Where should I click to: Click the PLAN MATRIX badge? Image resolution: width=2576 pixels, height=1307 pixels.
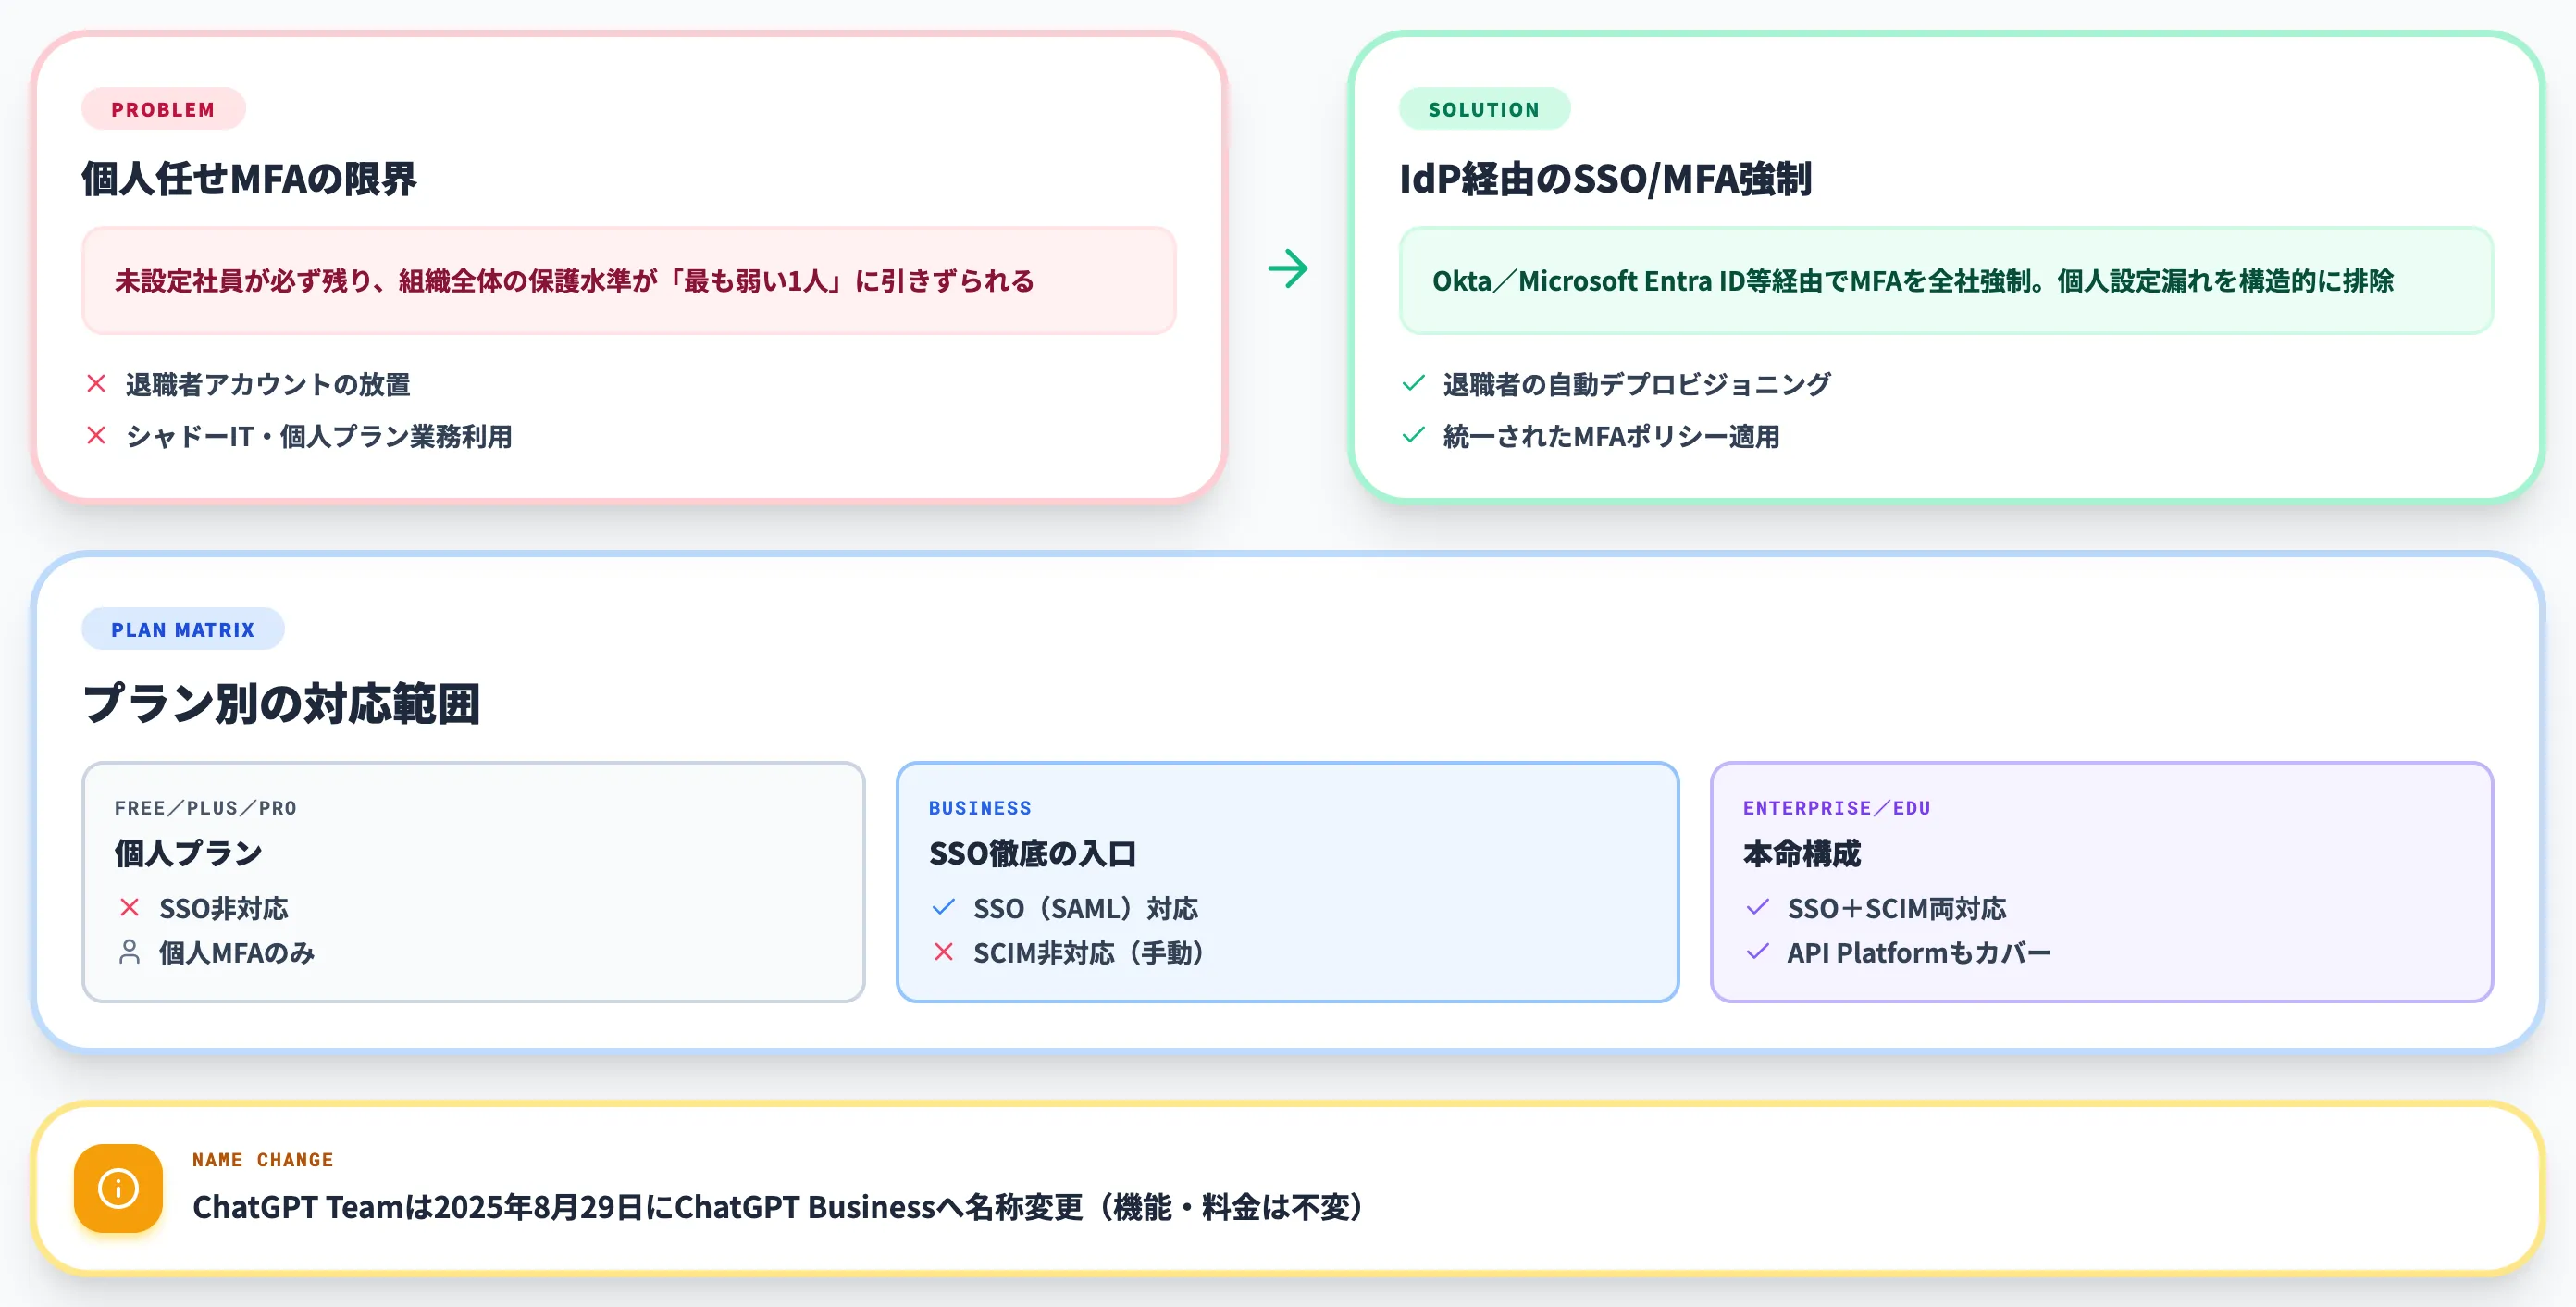(183, 629)
